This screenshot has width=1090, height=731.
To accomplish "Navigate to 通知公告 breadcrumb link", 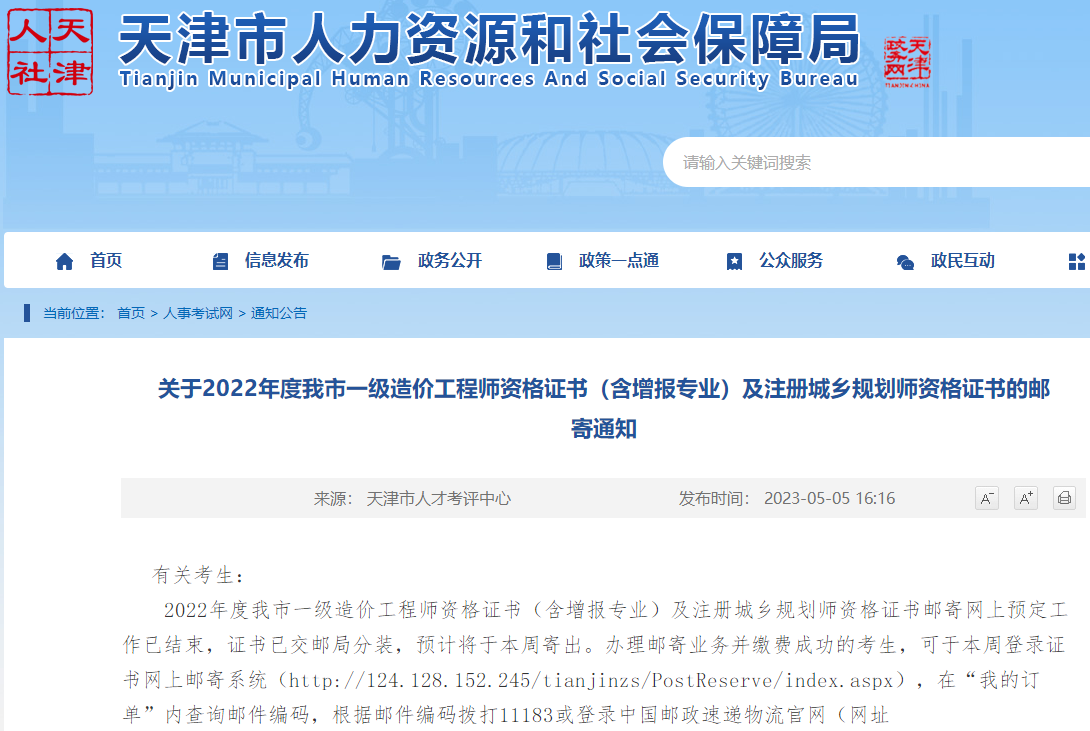I will [x=279, y=313].
